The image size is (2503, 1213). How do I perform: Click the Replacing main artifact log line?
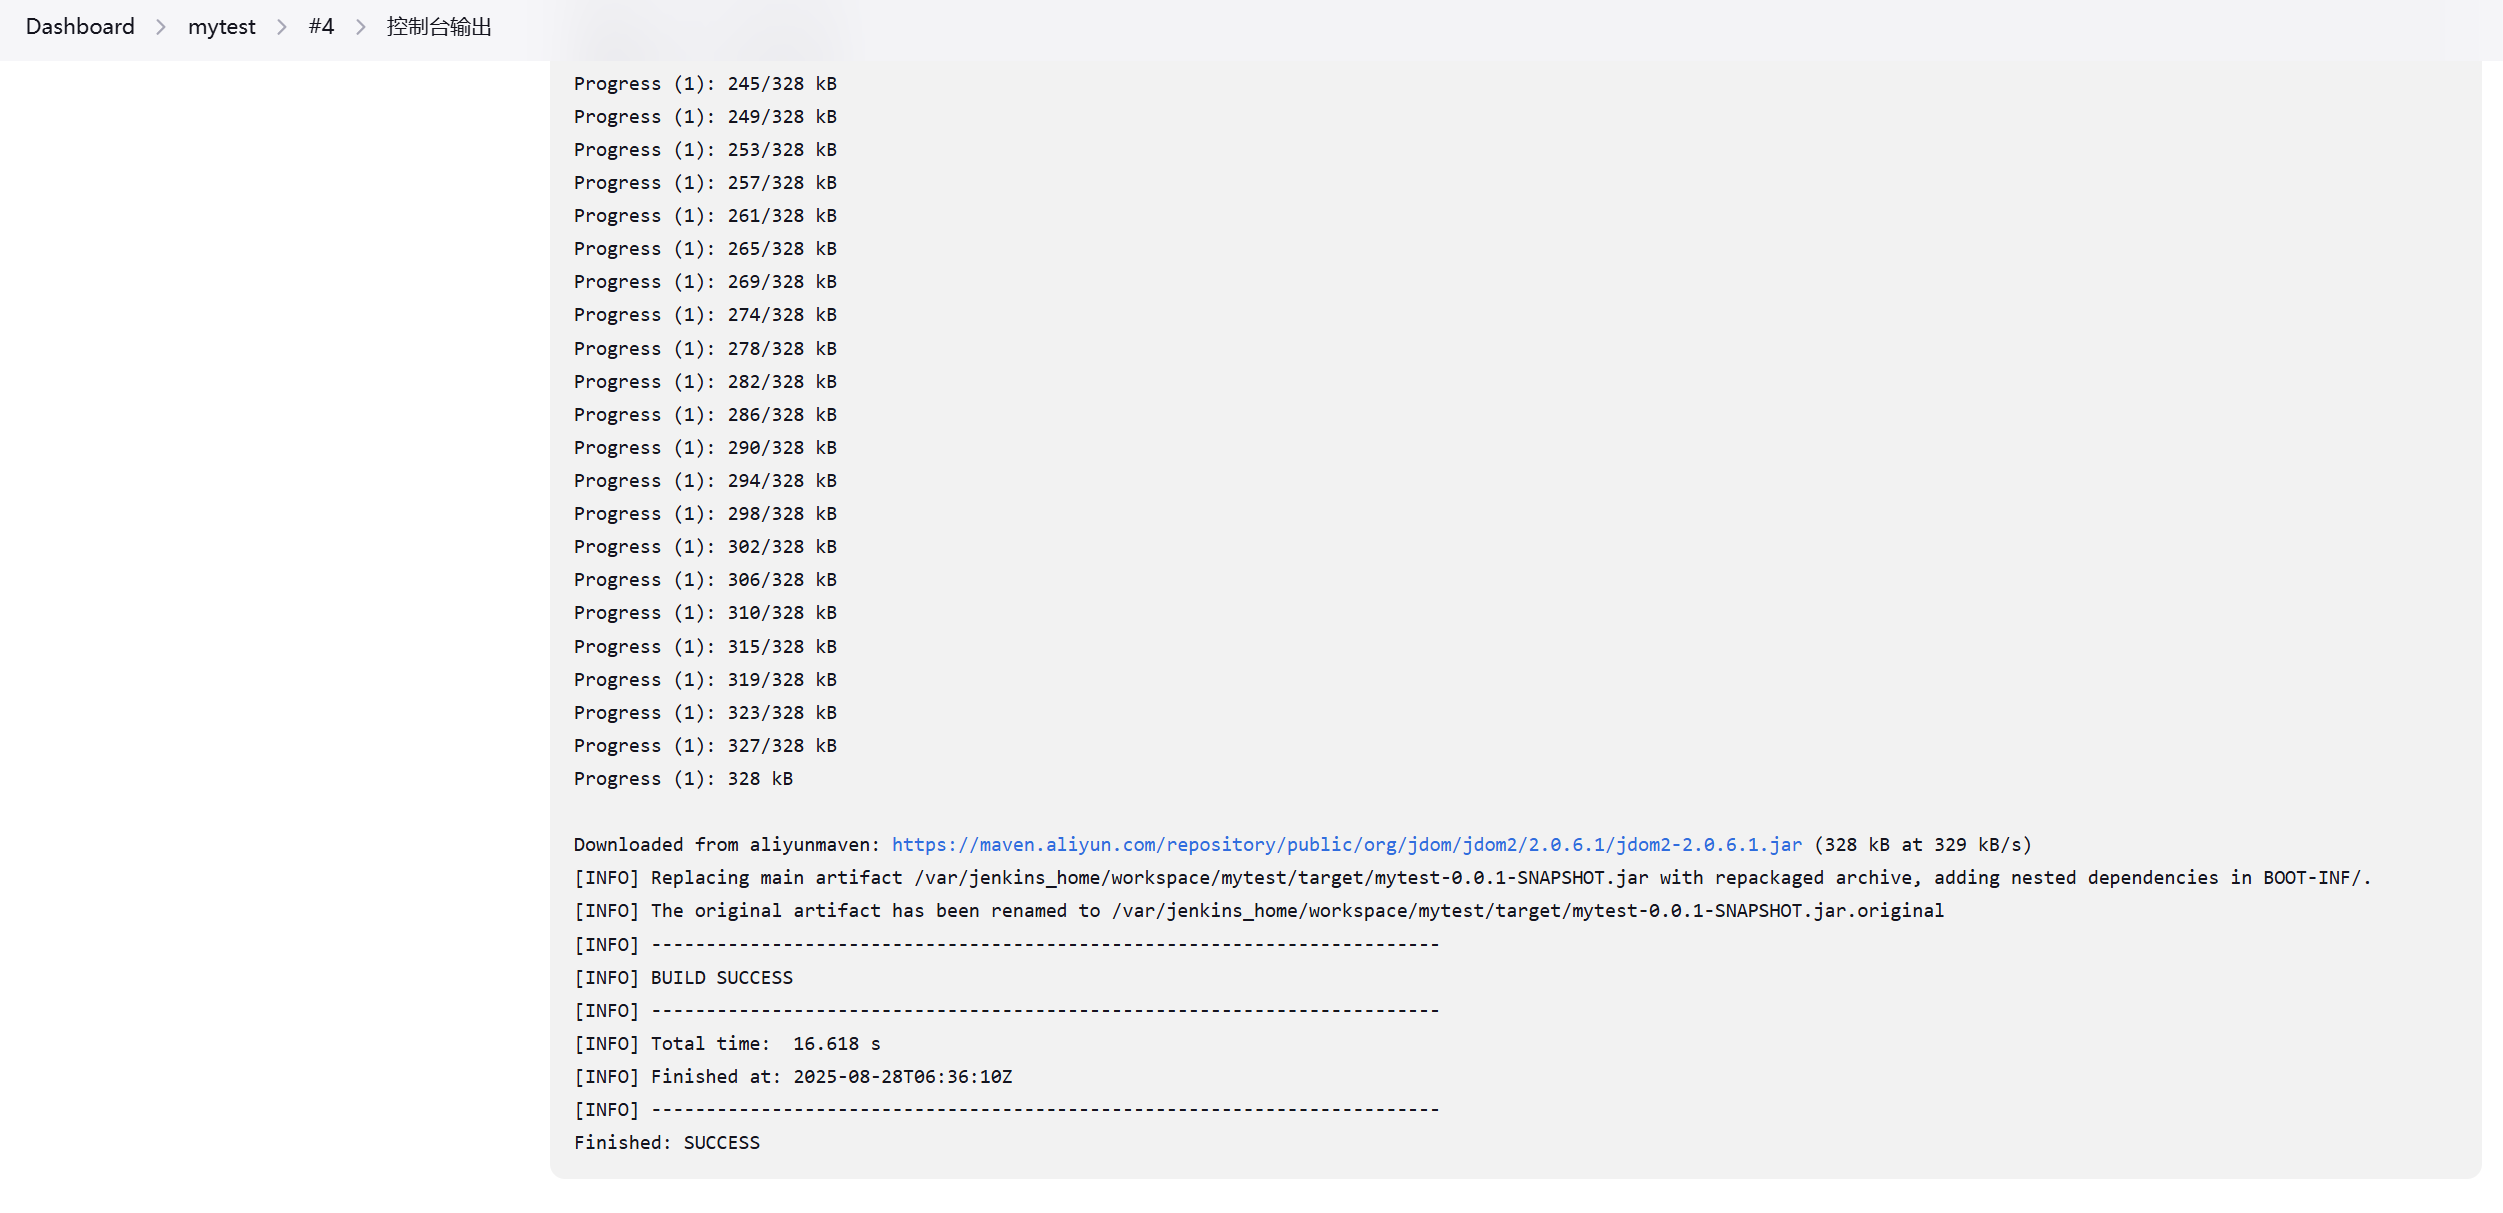point(1472,878)
